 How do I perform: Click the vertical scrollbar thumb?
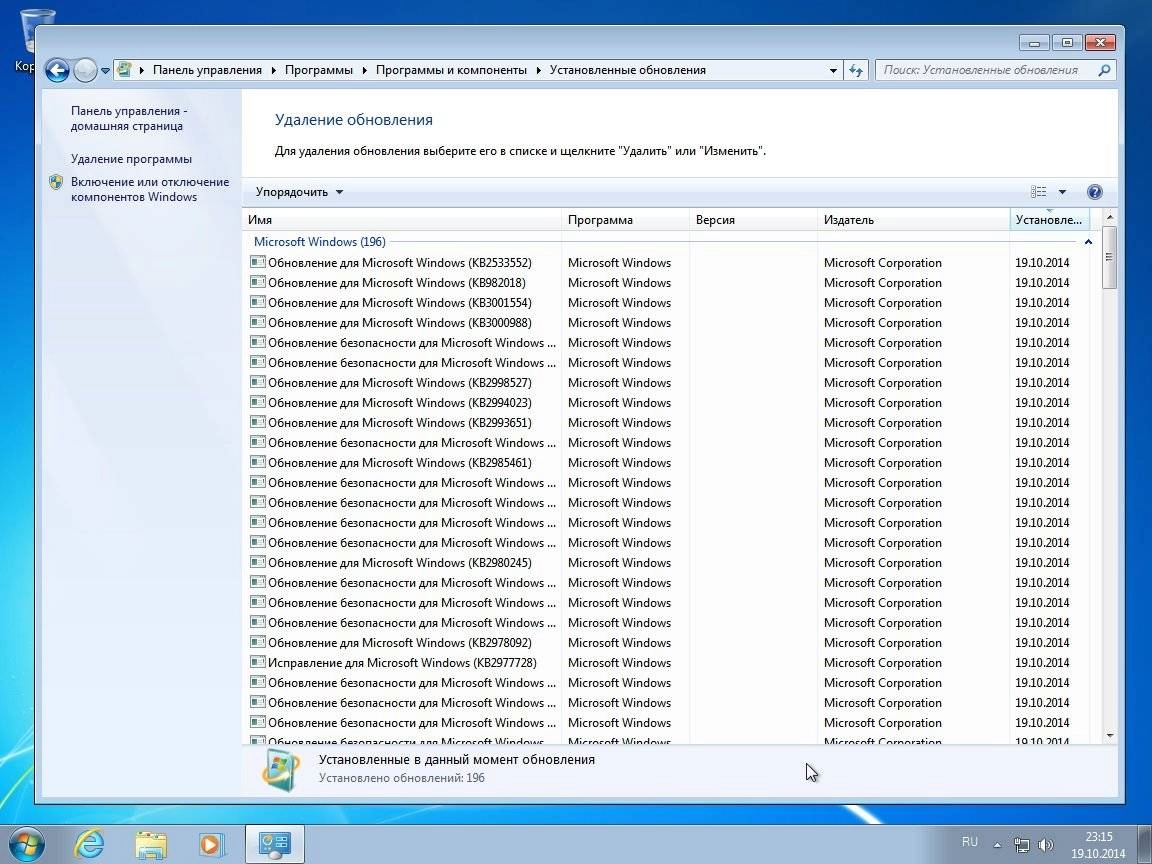1109,257
